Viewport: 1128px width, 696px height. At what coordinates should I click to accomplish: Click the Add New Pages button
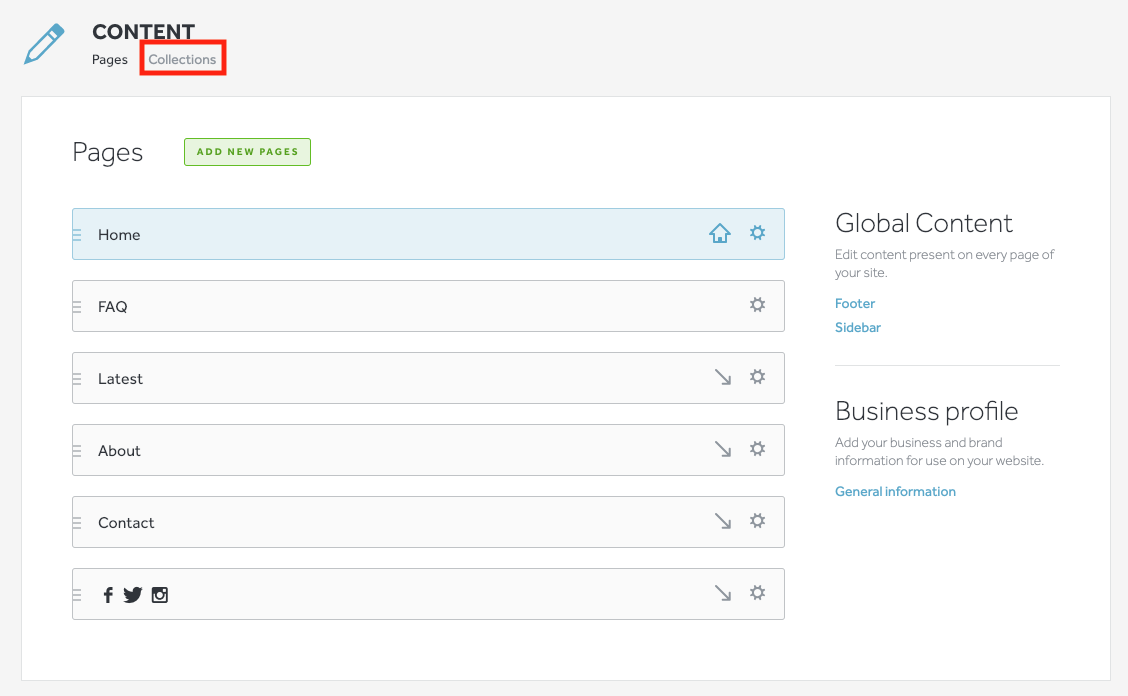tap(247, 152)
